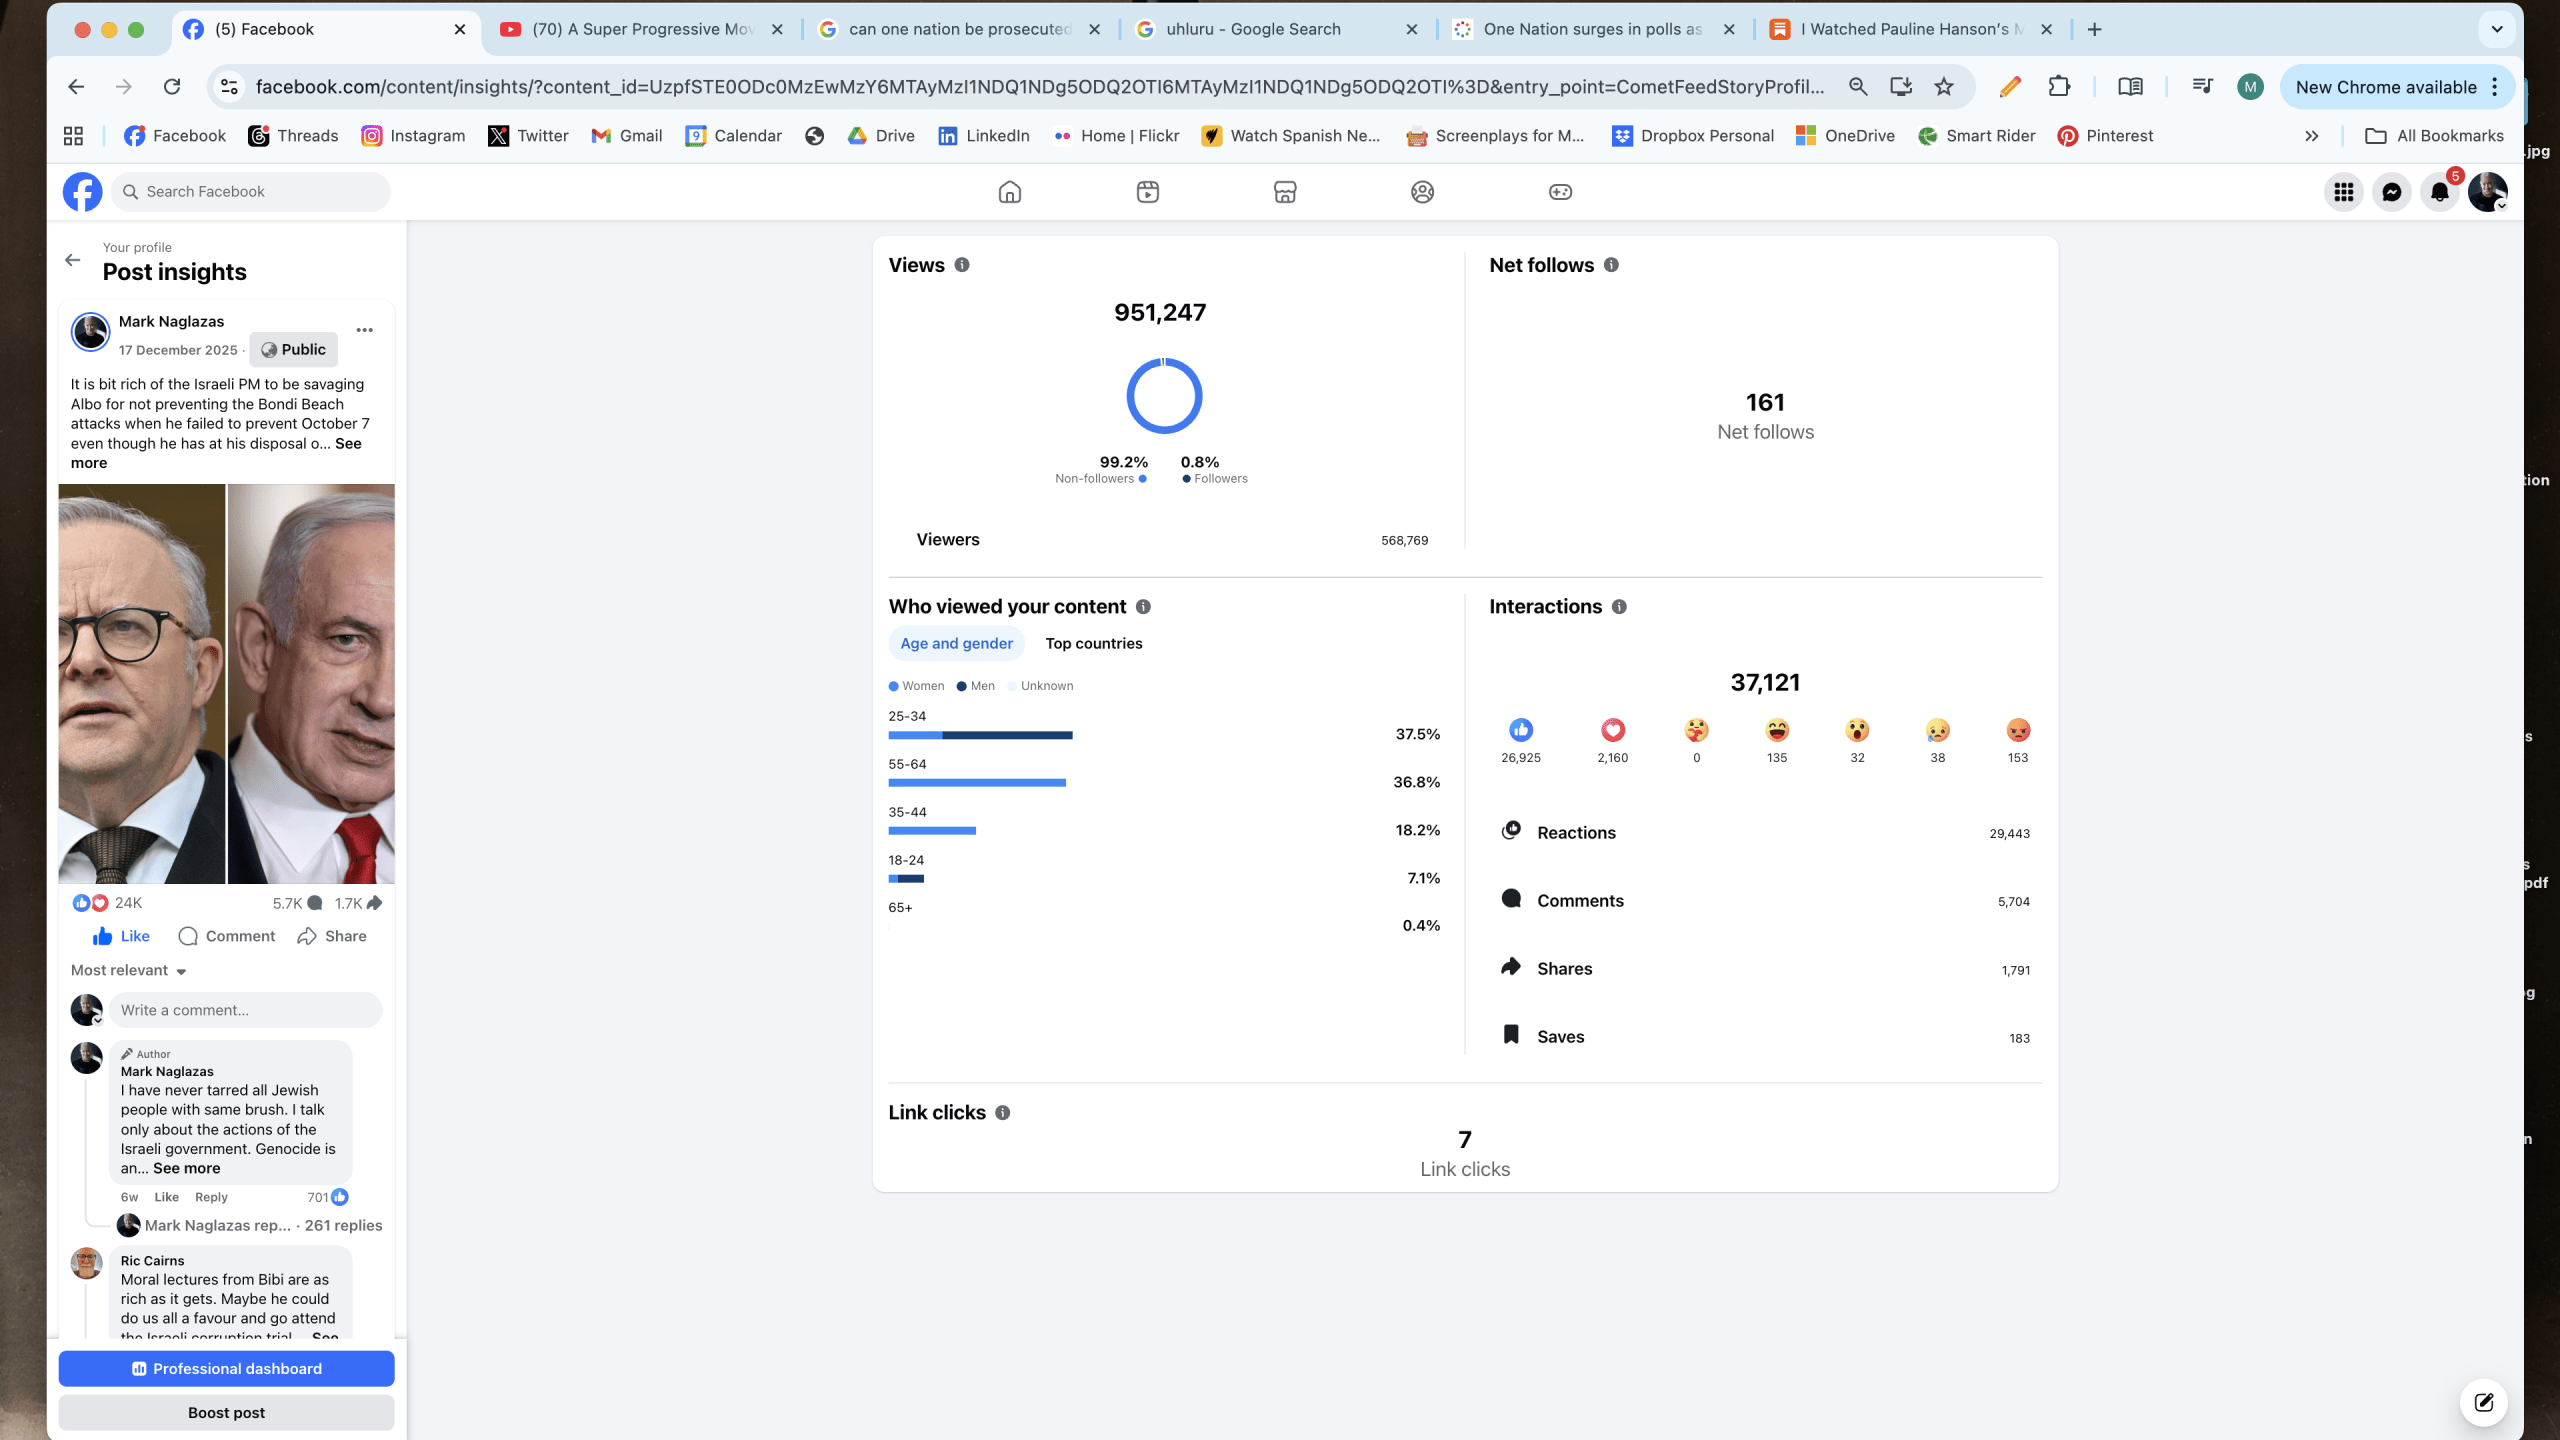The width and height of the screenshot is (2560, 1440).
Task: Open the Professional dashboard button
Action: (226, 1368)
